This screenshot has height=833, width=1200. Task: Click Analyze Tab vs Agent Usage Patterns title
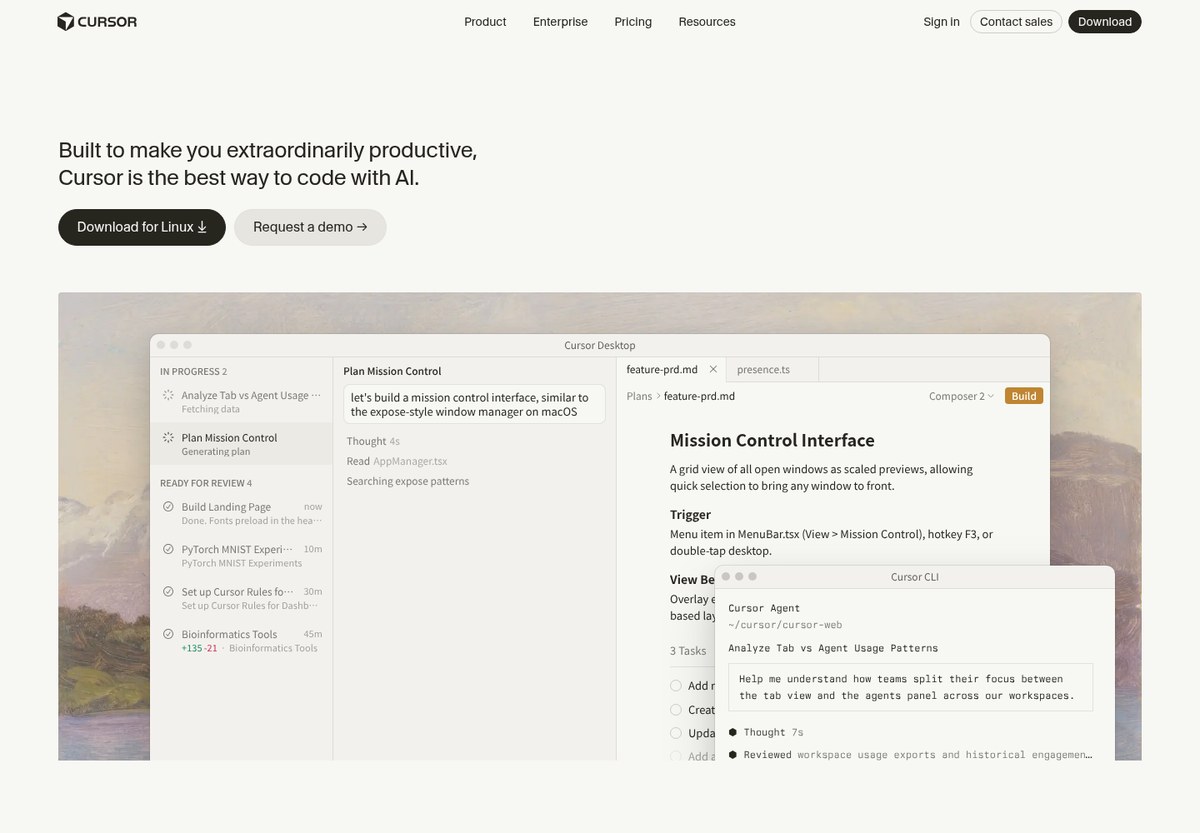pos(833,647)
